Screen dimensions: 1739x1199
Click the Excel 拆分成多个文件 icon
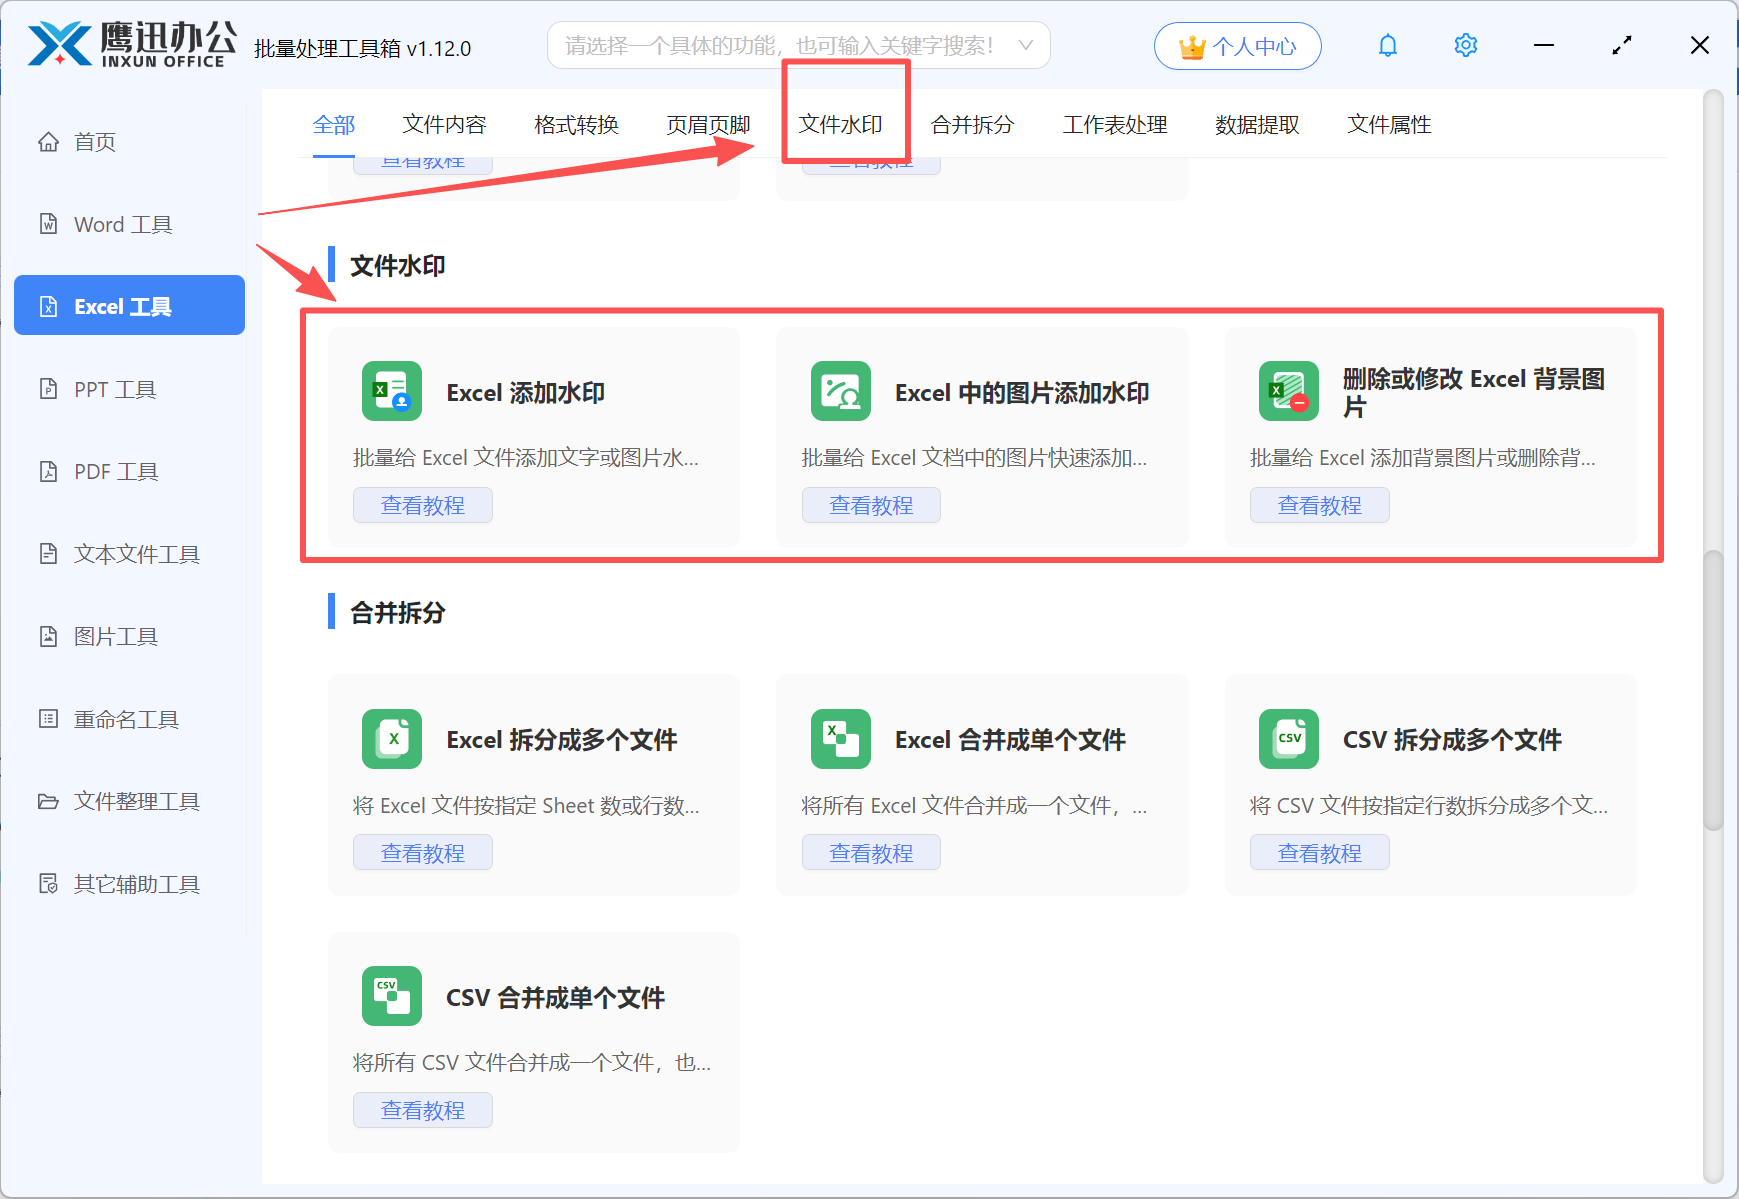pyautogui.click(x=391, y=739)
